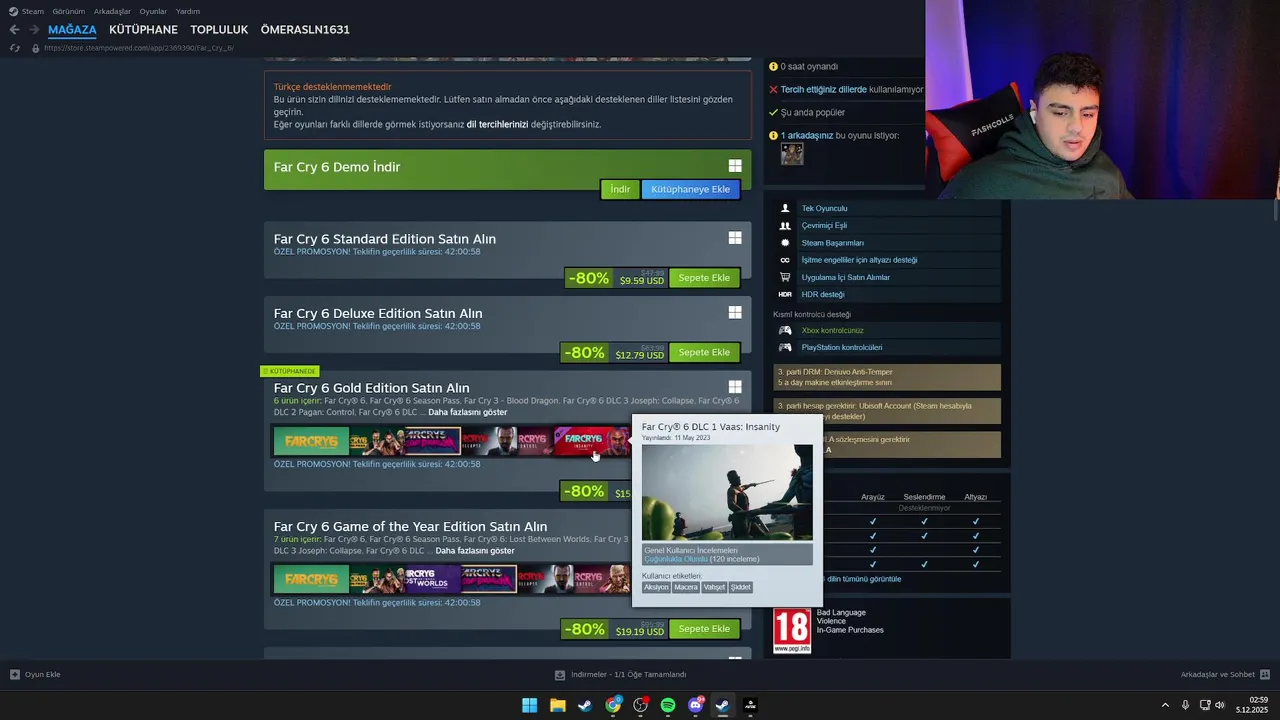The height and width of the screenshot is (720, 1280).
Task: Switch to the MAĞAZA tab
Action: pos(72,30)
